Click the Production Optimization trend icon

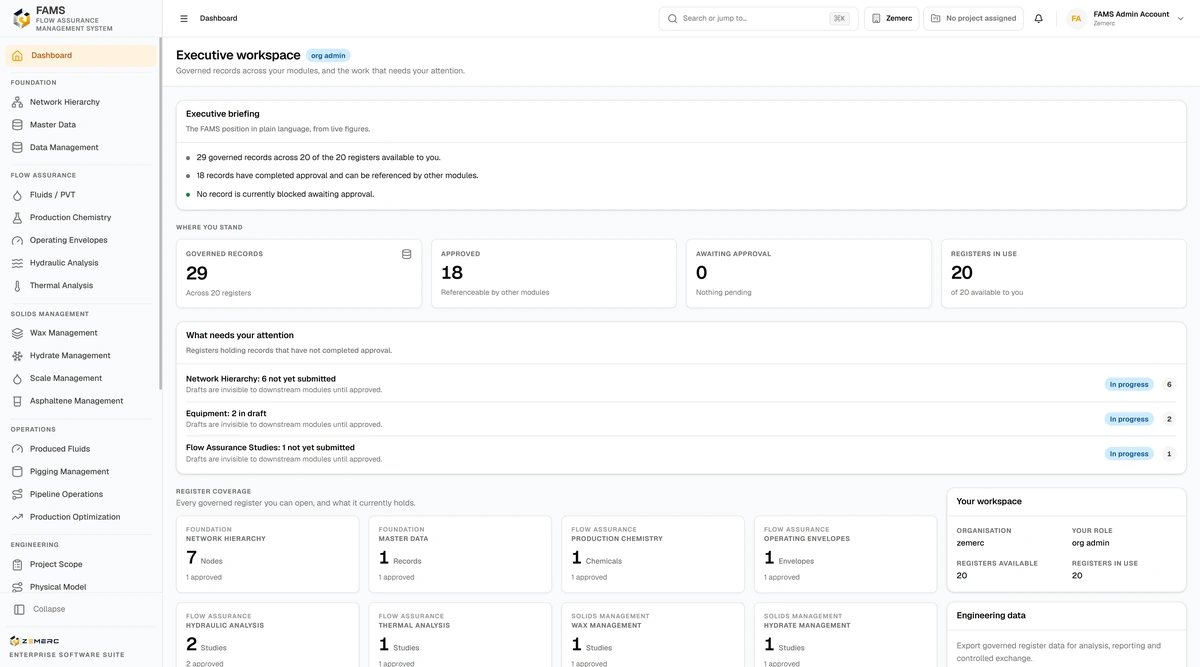click(x=17, y=517)
